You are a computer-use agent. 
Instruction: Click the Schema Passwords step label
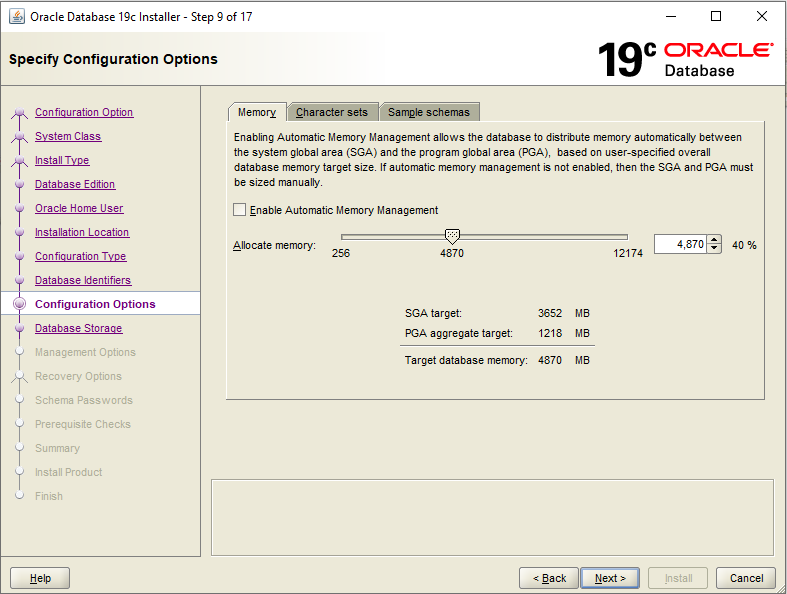(x=84, y=400)
